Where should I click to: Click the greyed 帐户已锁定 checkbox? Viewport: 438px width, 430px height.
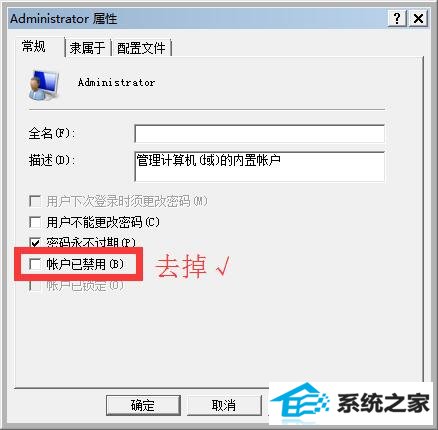35,285
